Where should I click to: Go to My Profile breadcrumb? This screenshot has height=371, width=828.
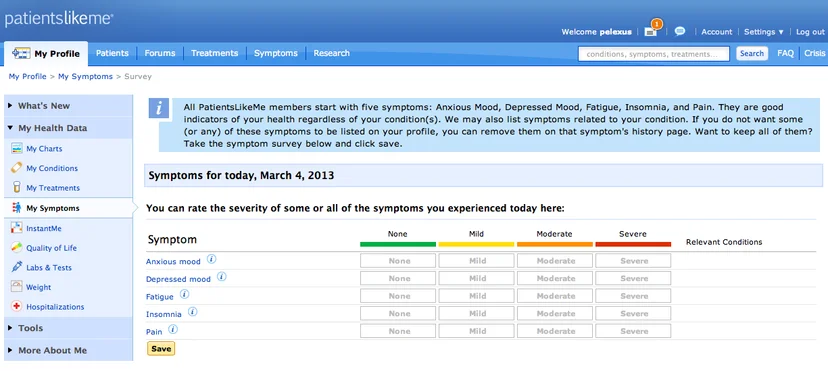coord(27,77)
